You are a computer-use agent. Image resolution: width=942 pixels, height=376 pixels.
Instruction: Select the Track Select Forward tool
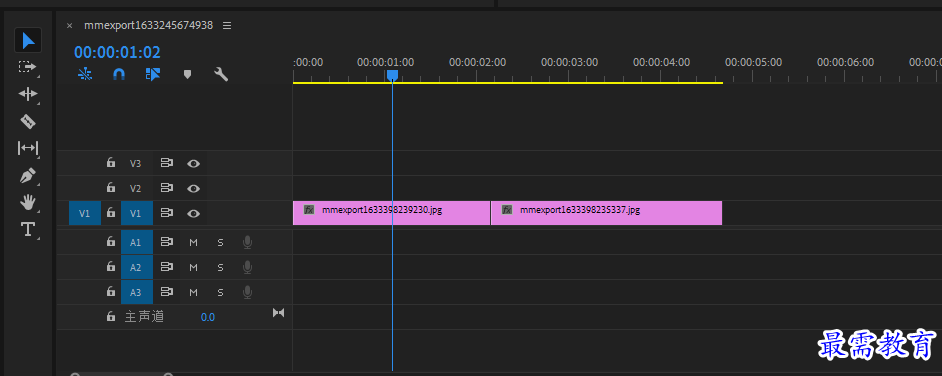pyautogui.click(x=27, y=67)
